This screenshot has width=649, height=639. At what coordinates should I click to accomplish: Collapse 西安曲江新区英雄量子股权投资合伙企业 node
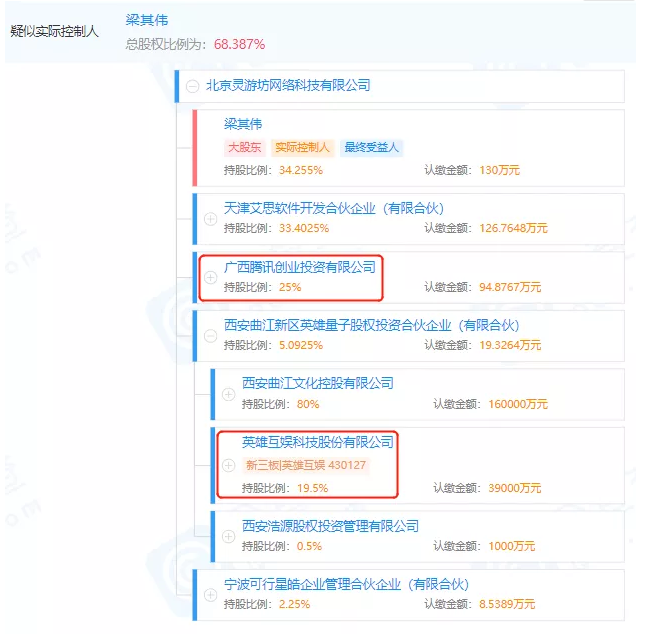pos(210,336)
